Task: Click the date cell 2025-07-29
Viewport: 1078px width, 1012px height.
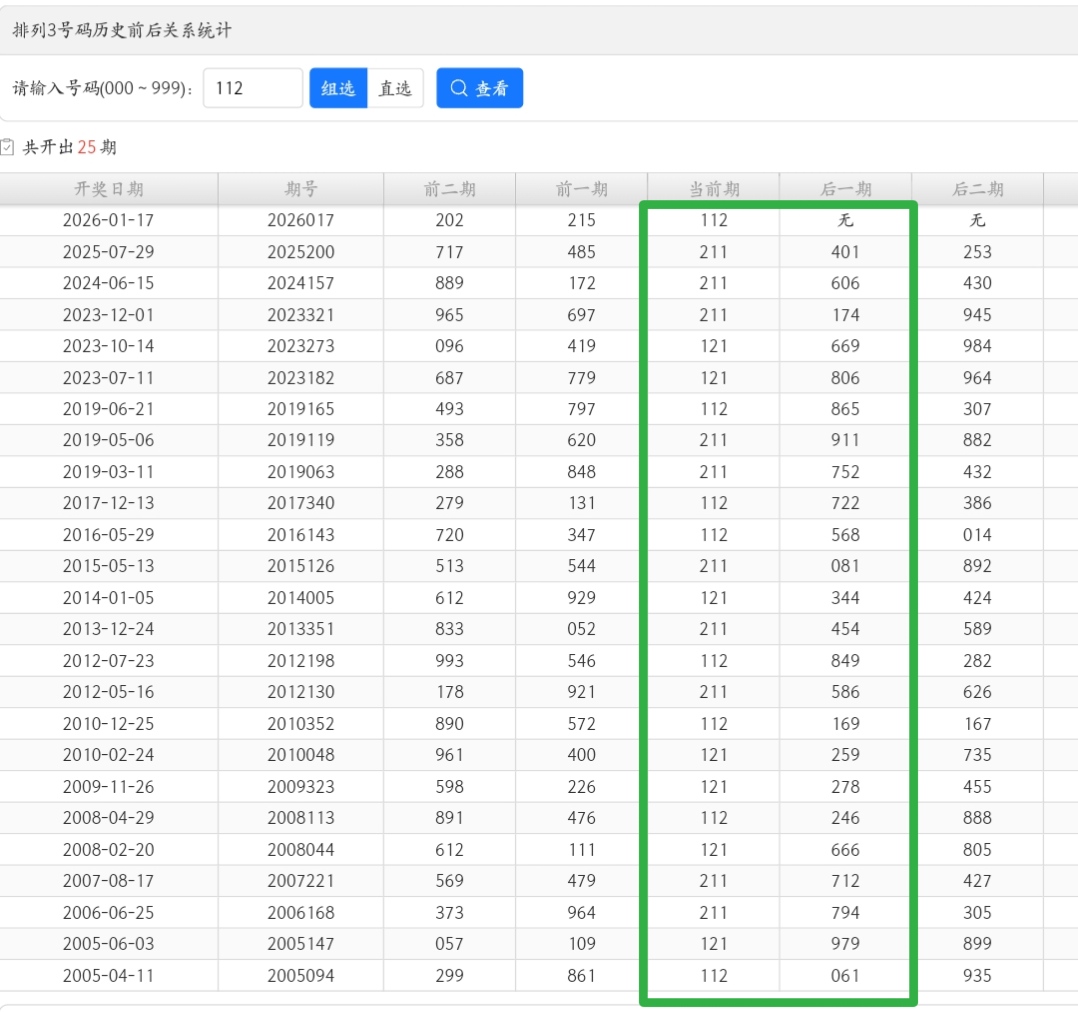Action: tap(108, 252)
